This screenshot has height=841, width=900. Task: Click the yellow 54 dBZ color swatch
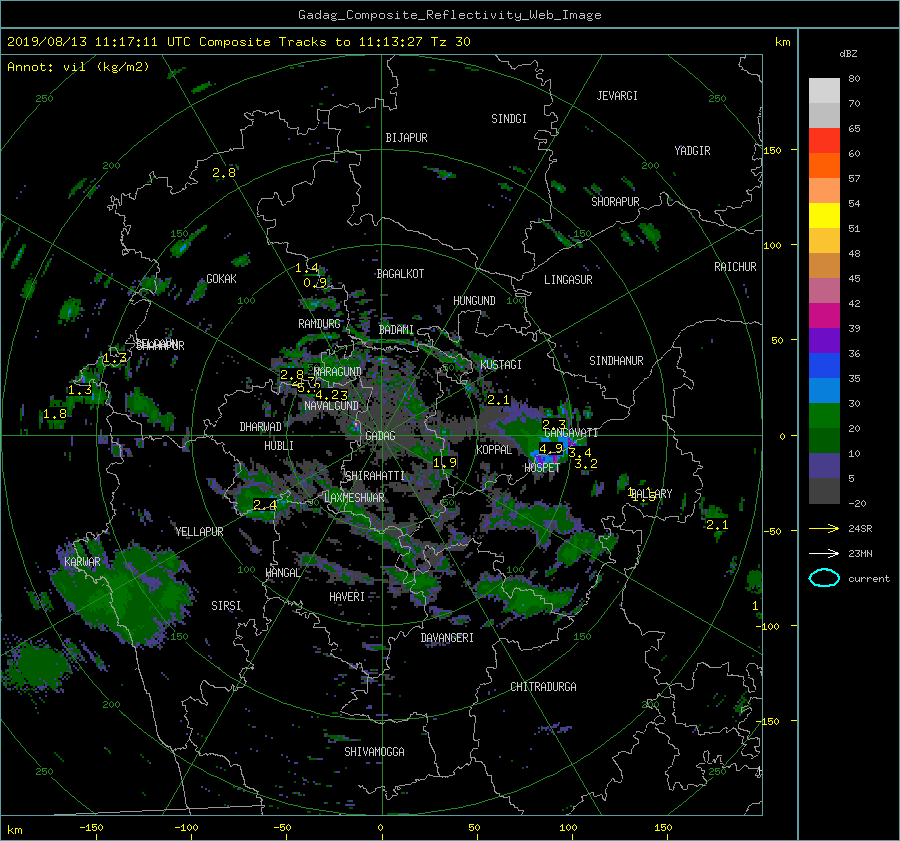pyautogui.click(x=824, y=215)
